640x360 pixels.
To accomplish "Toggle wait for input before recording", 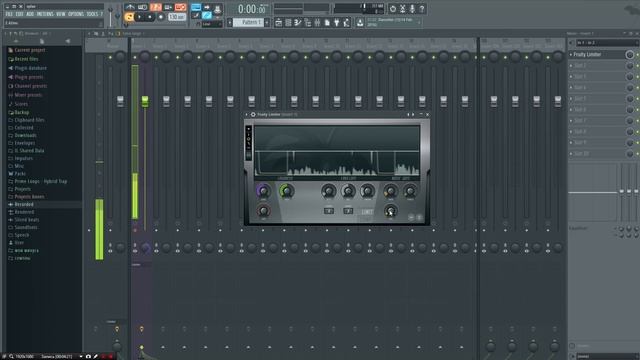I will coord(142,7).
